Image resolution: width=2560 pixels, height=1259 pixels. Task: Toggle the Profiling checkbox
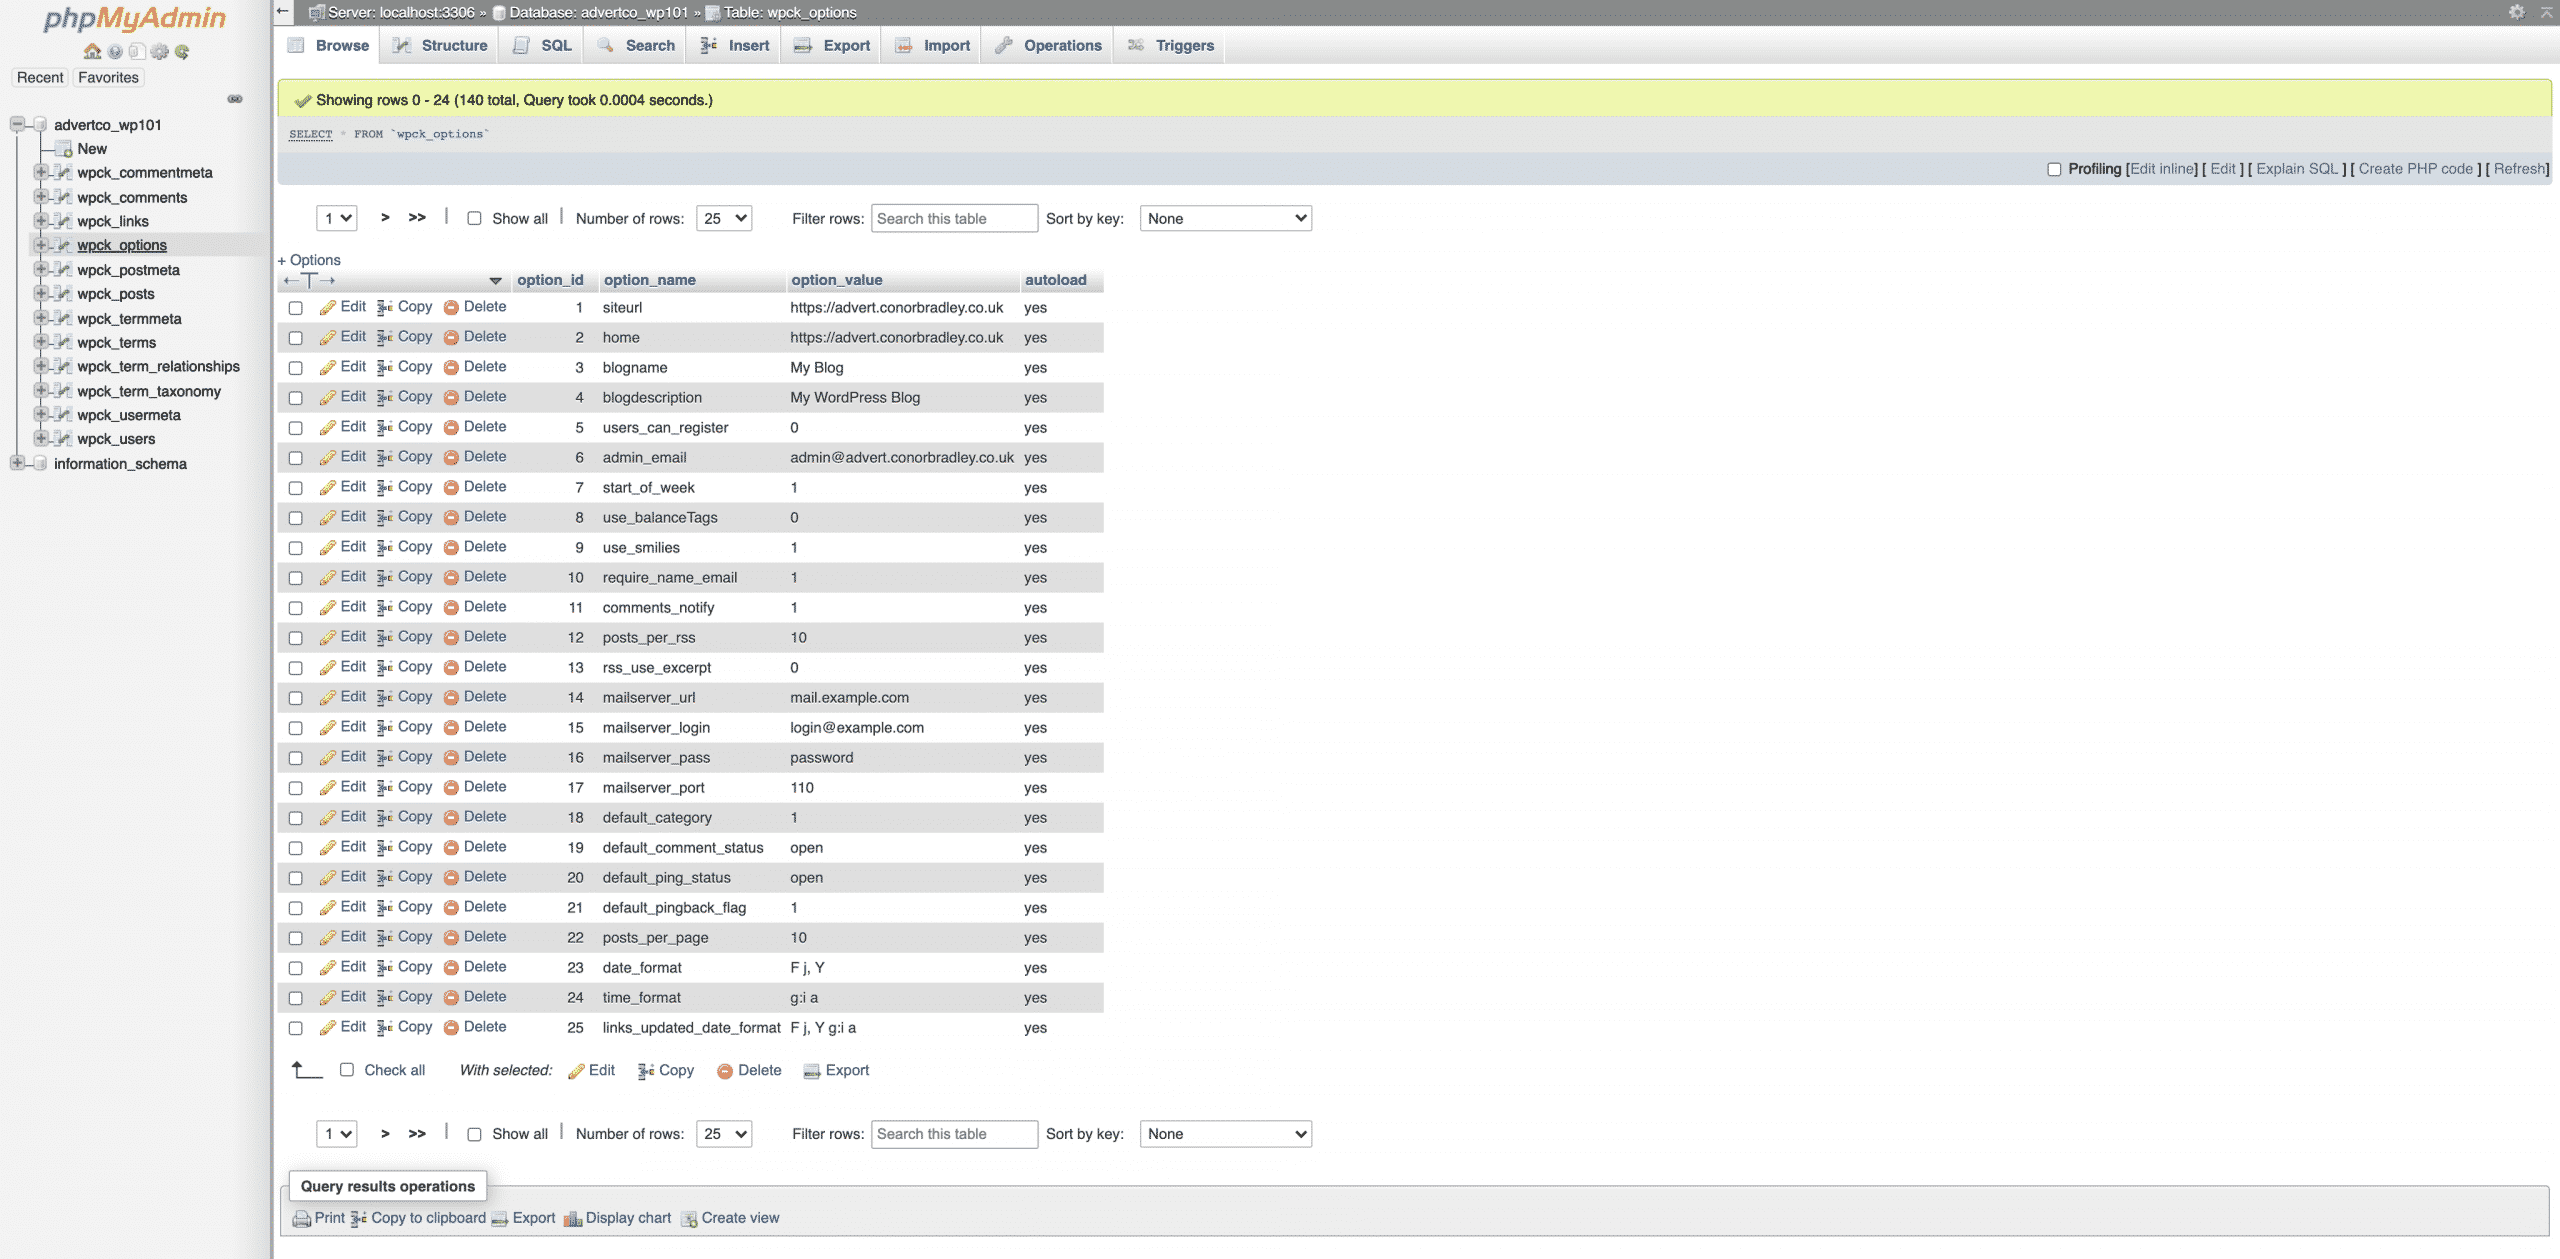click(2054, 170)
